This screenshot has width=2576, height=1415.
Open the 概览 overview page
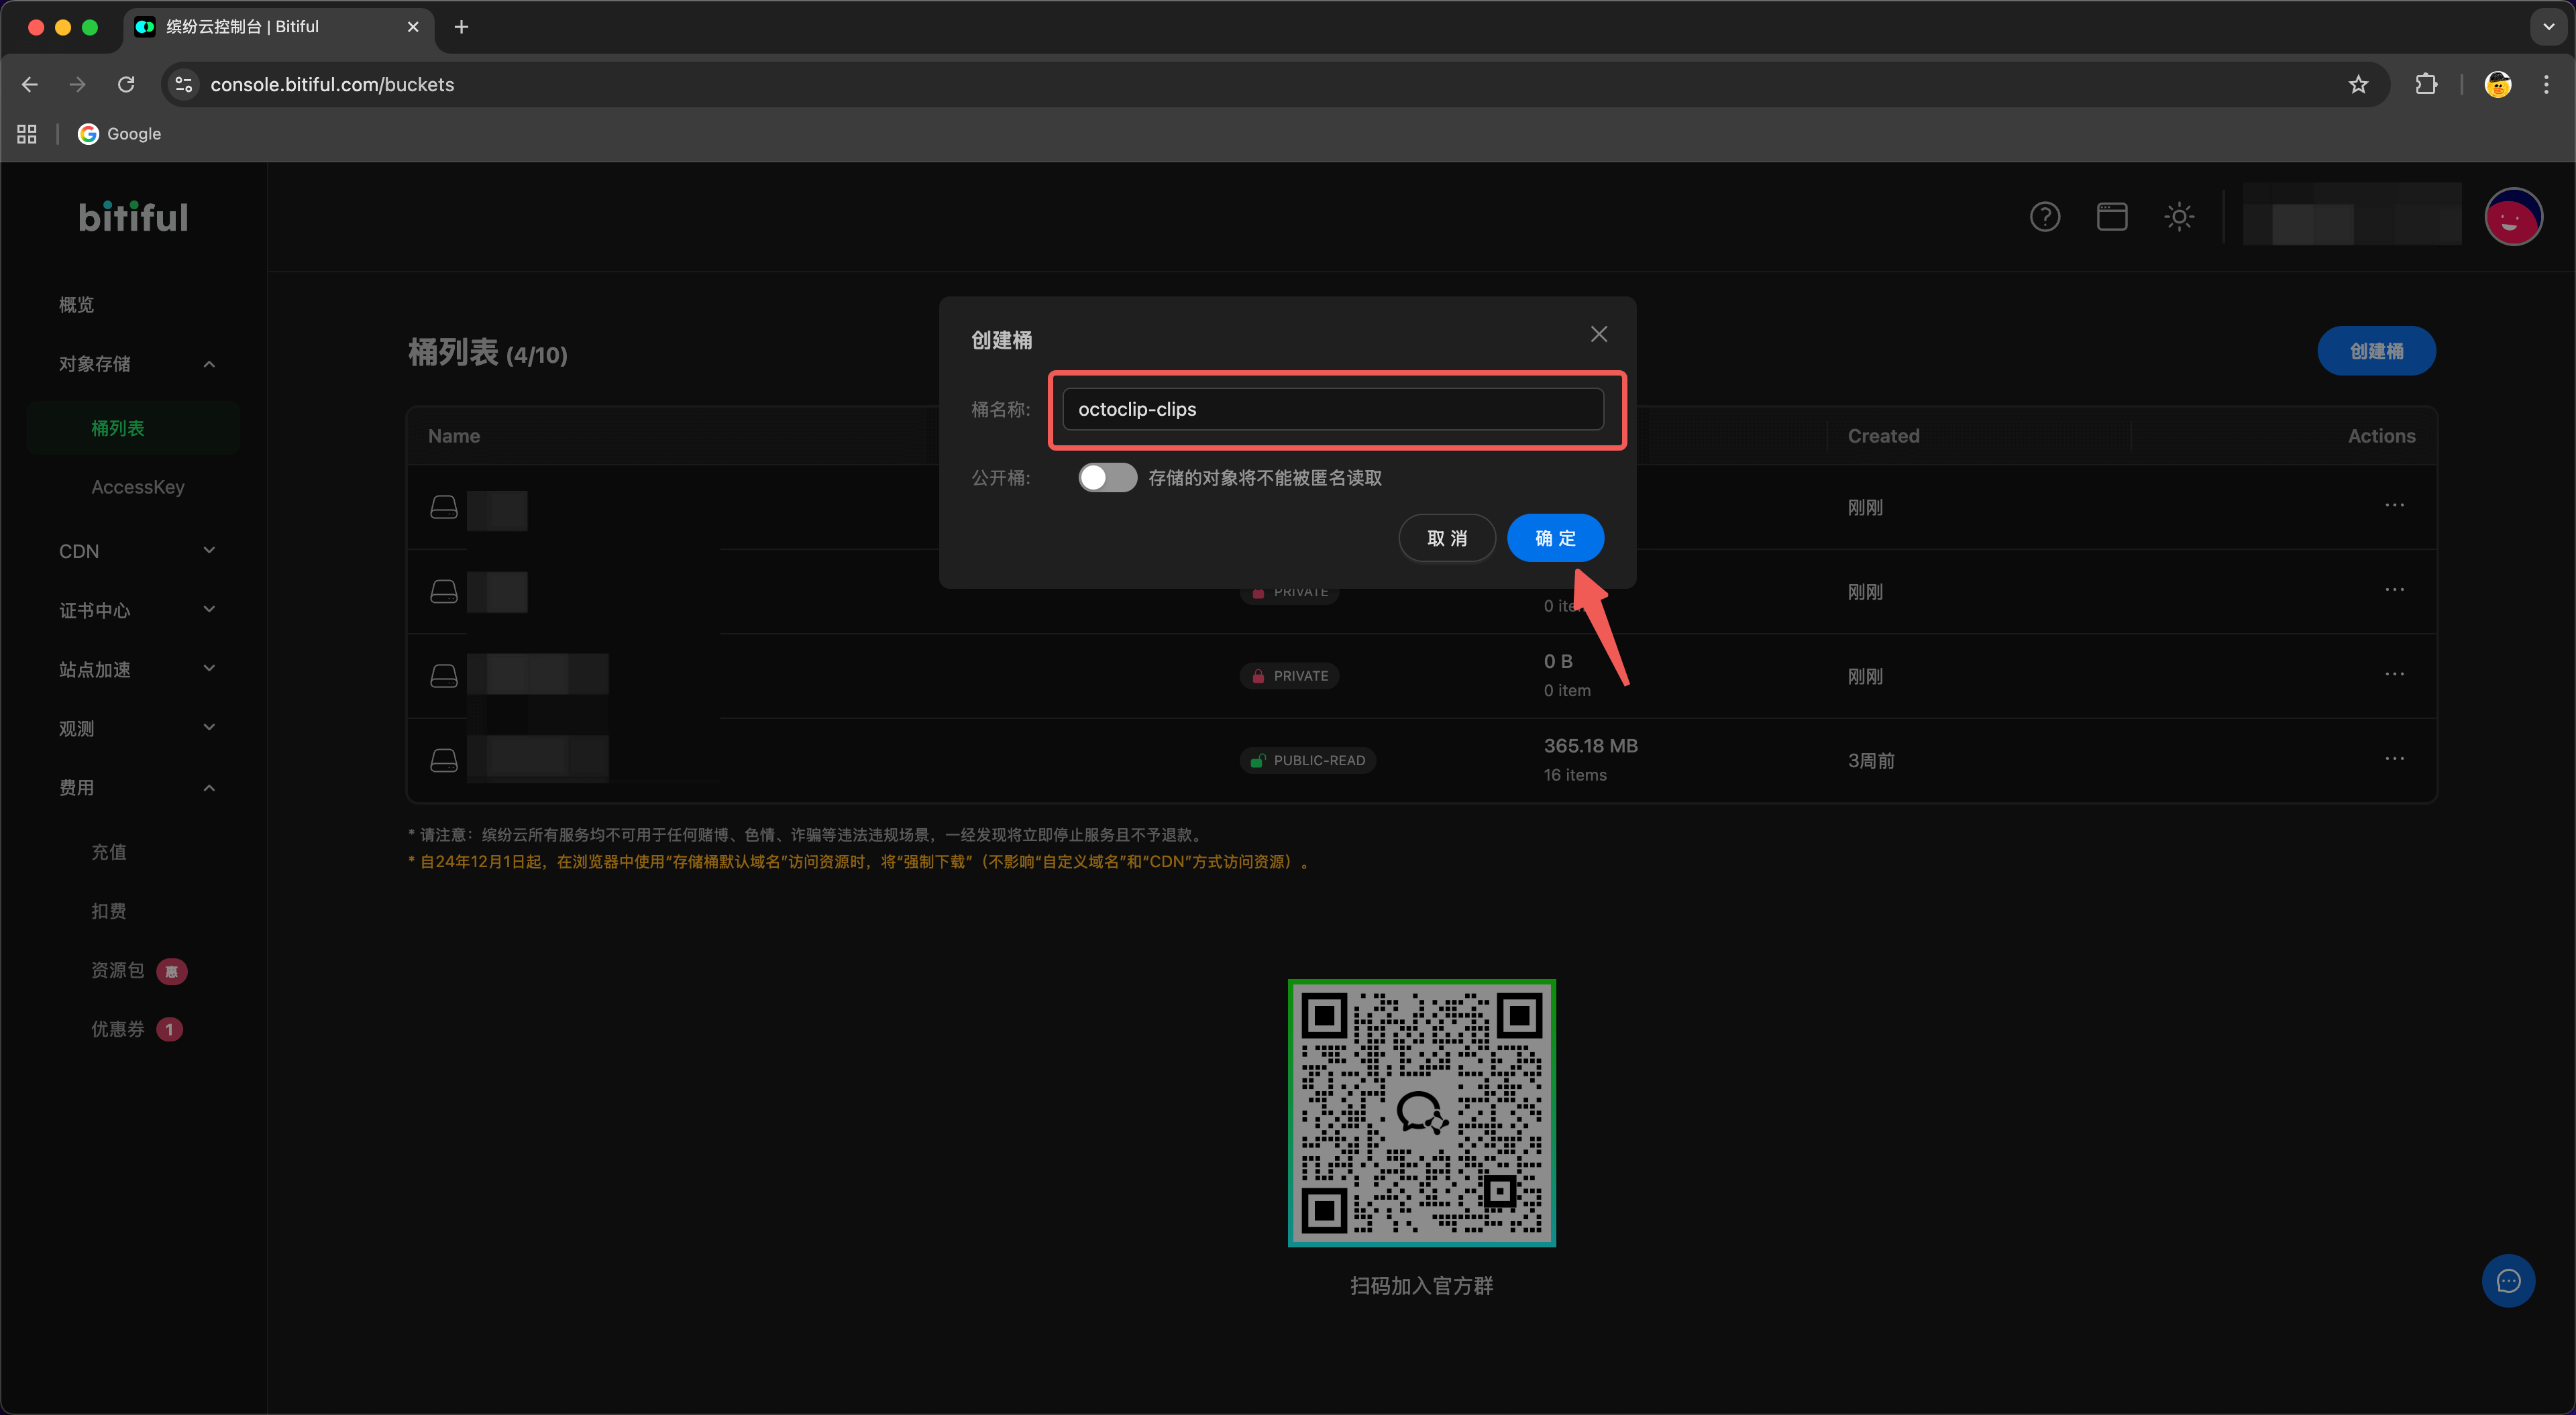tap(76, 304)
